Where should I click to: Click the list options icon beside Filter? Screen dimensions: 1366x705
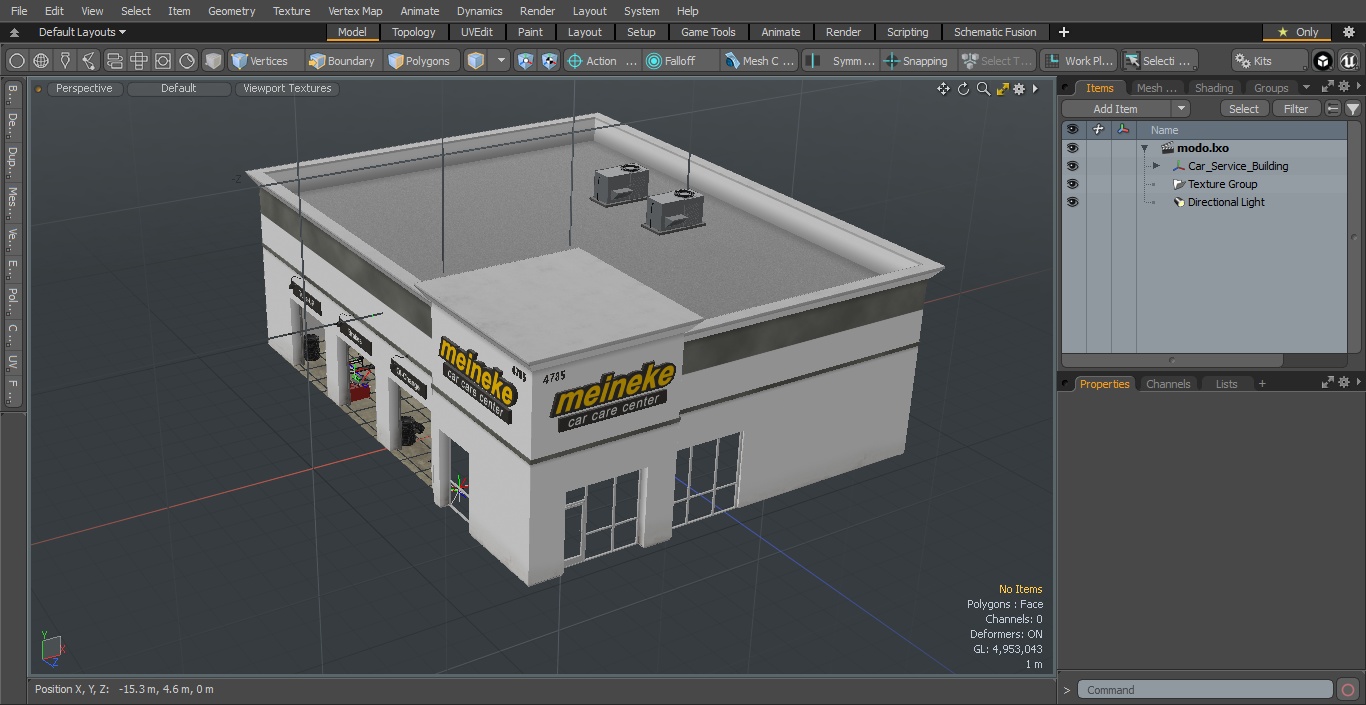click(x=1332, y=109)
